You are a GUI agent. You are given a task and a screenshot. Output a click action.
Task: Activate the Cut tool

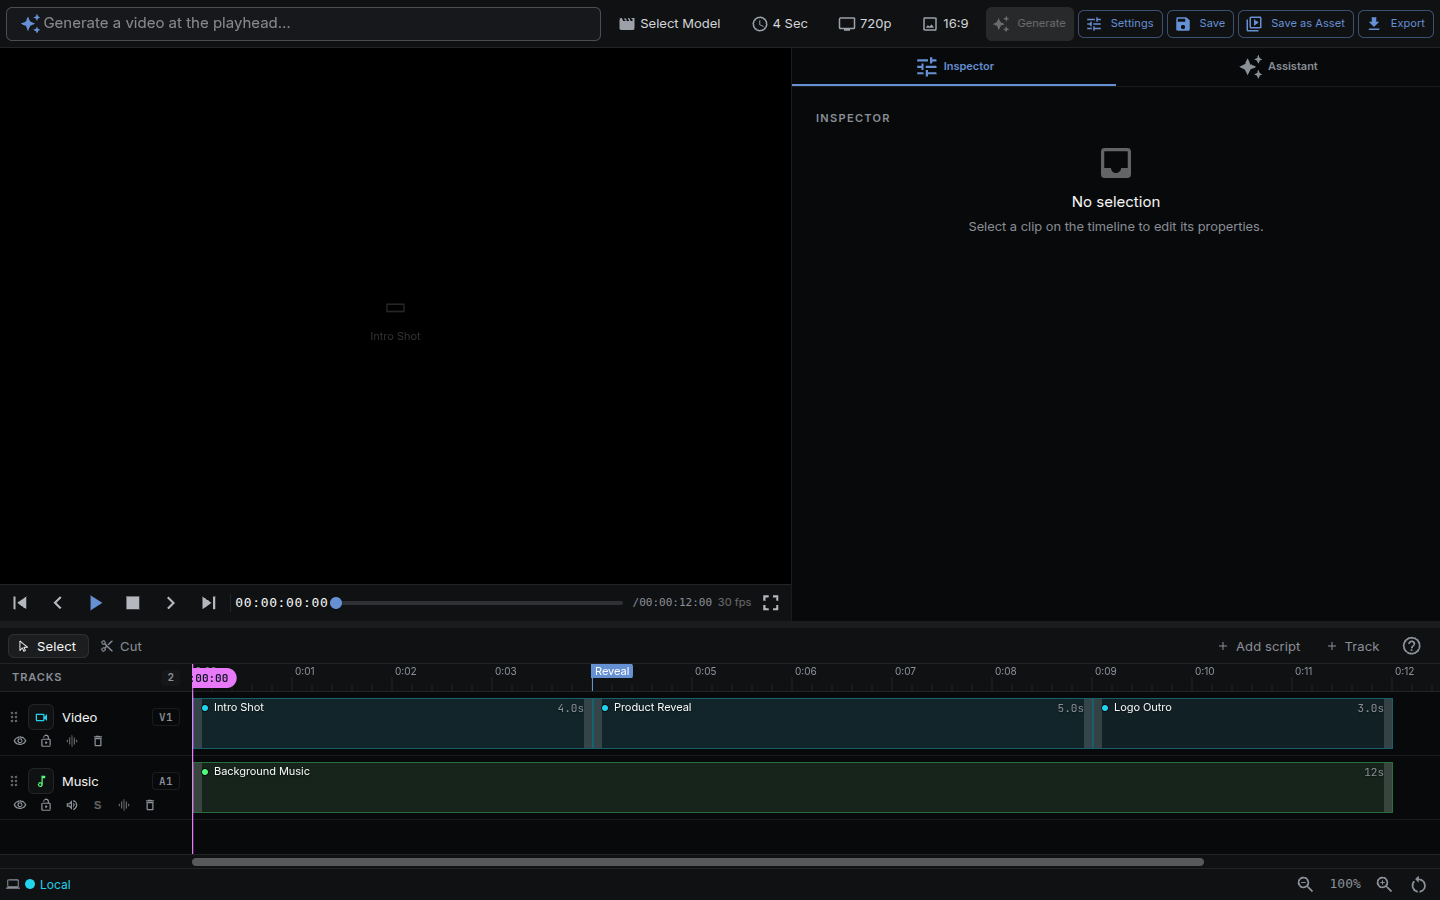click(x=121, y=646)
